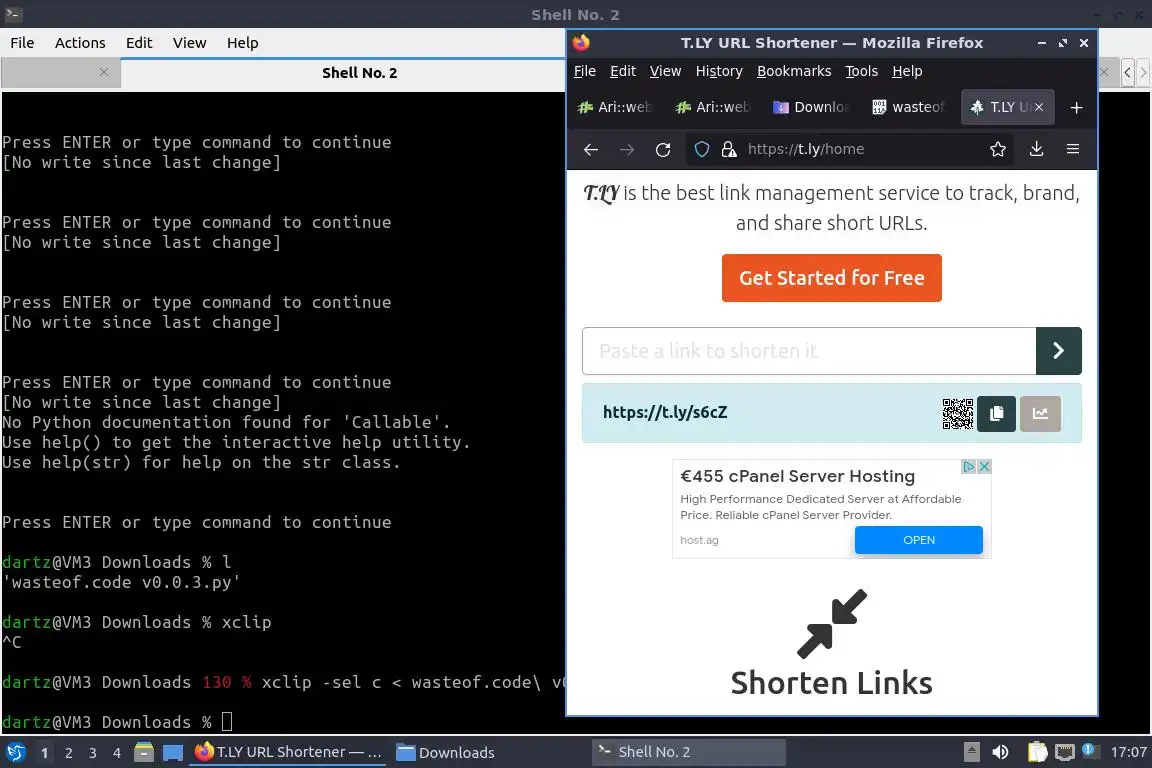
Task: Reload the T.LY page
Action: [663, 149]
